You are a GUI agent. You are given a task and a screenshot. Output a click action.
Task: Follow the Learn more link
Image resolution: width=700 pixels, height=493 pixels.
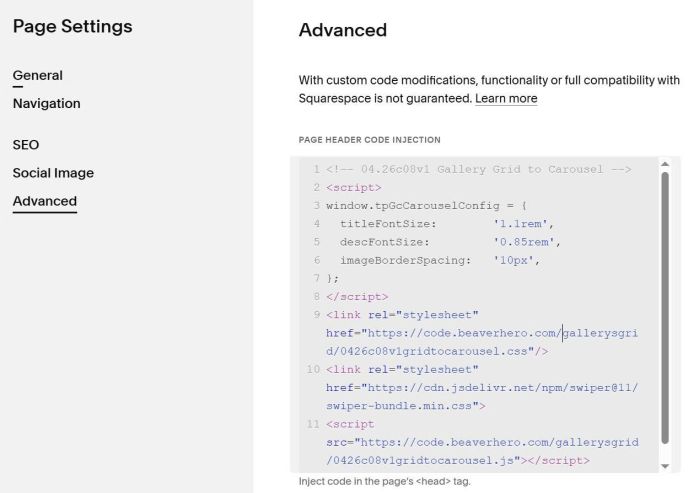[506, 99]
